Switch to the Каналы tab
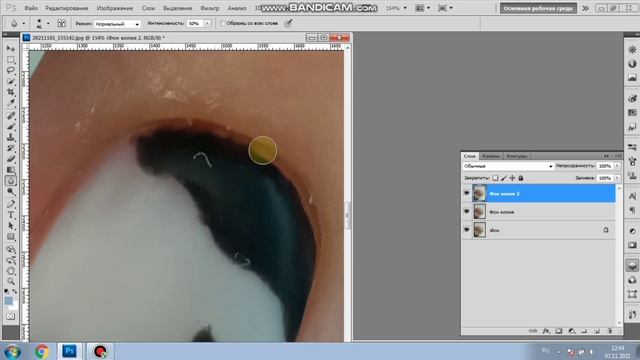Image resolution: width=640 pixels, height=360 pixels. point(490,156)
